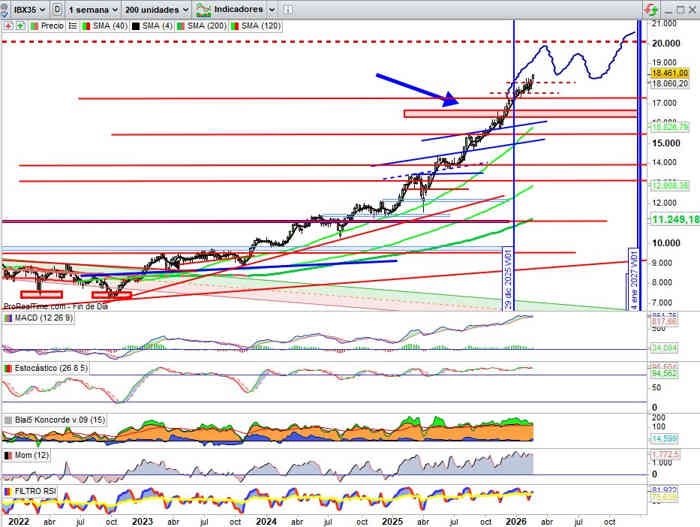Click the Indicadores button
Screen dimensions: 700x527
coord(230,9)
